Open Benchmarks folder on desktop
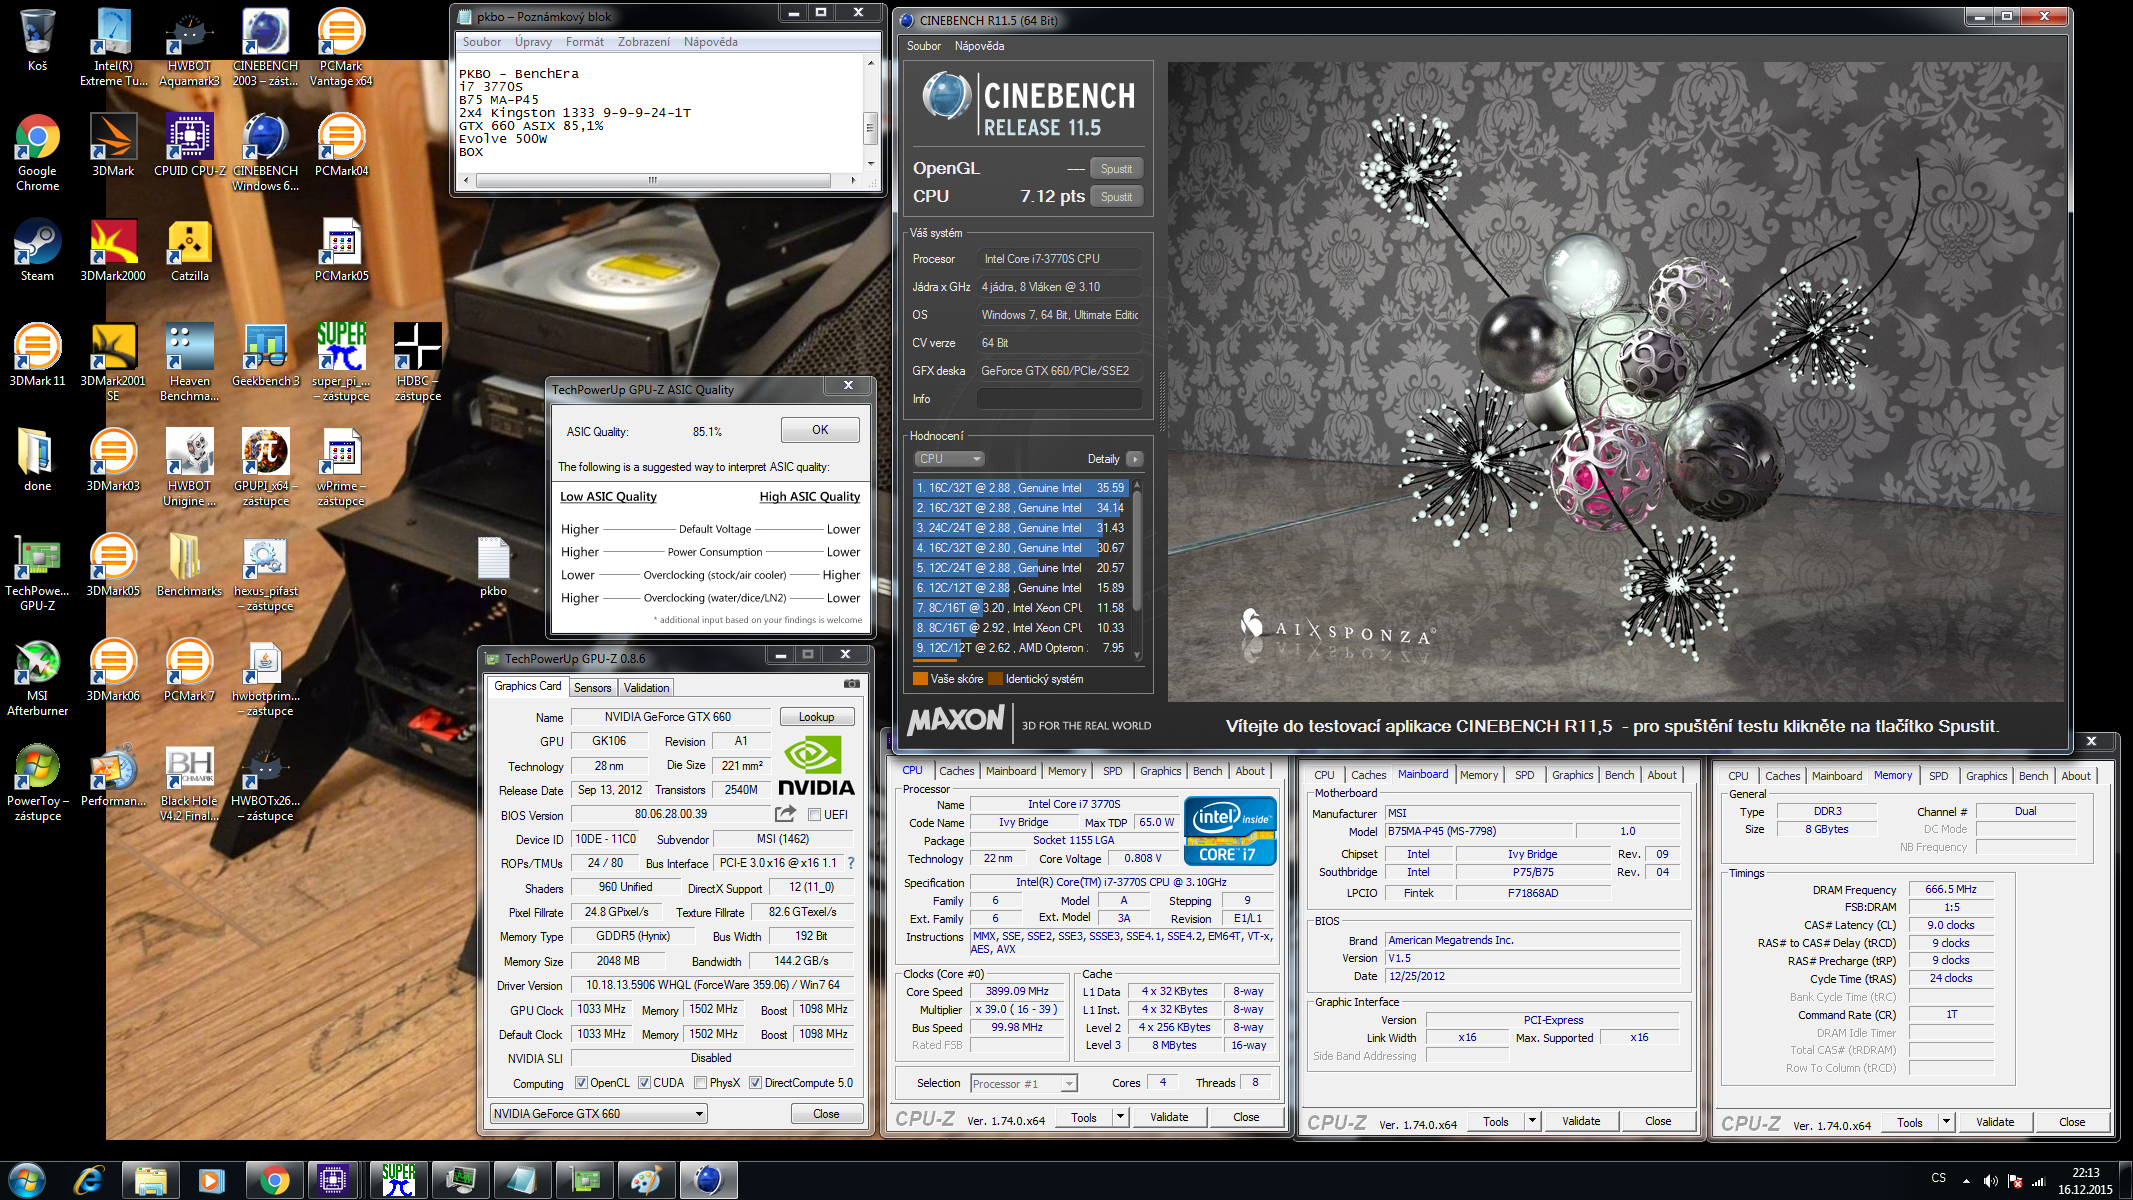This screenshot has width=2133, height=1200. [189, 565]
